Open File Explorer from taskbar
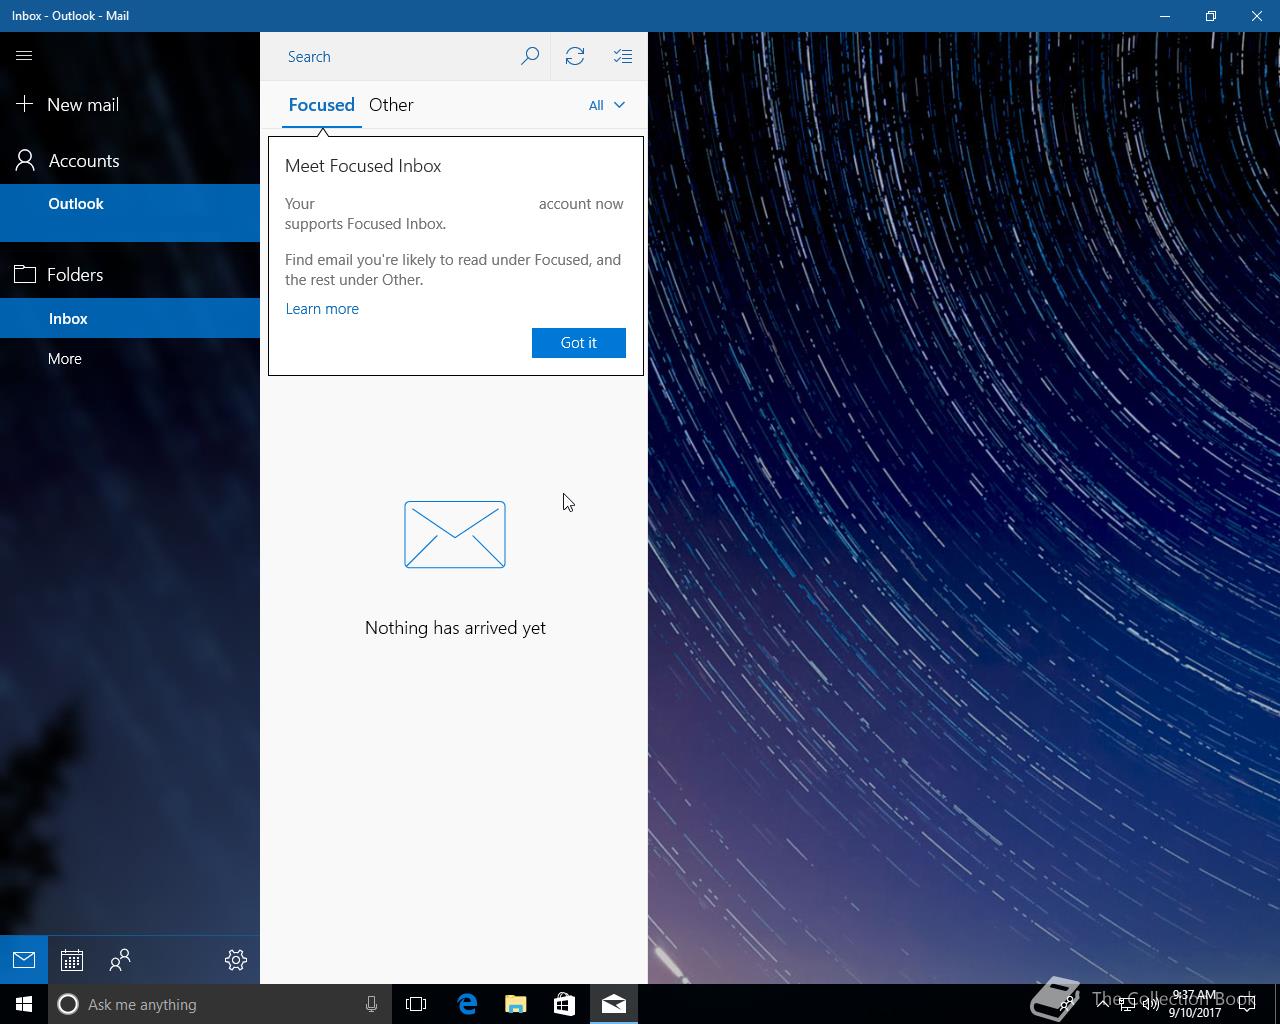The height and width of the screenshot is (1024, 1280). tap(516, 1004)
